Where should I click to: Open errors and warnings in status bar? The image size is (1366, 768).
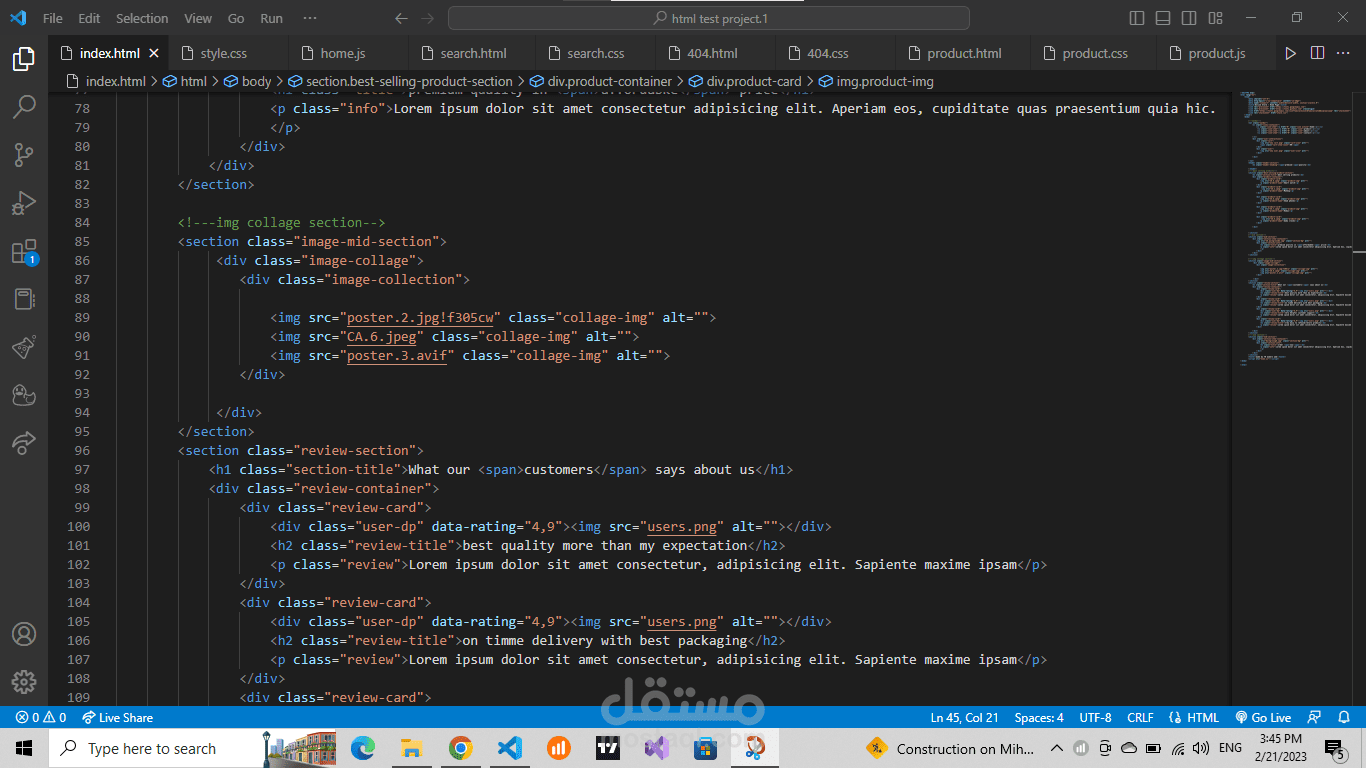pos(40,717)
